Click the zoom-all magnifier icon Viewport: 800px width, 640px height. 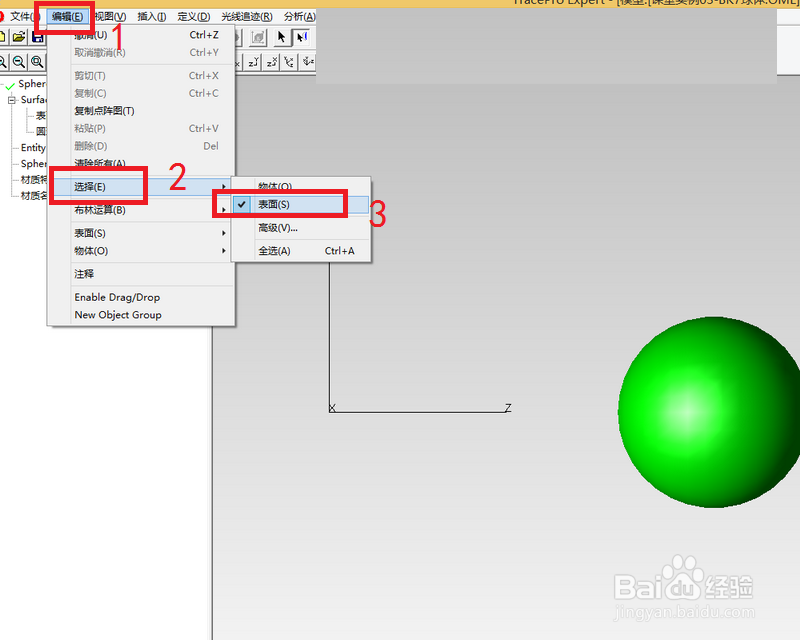[37, 62]
